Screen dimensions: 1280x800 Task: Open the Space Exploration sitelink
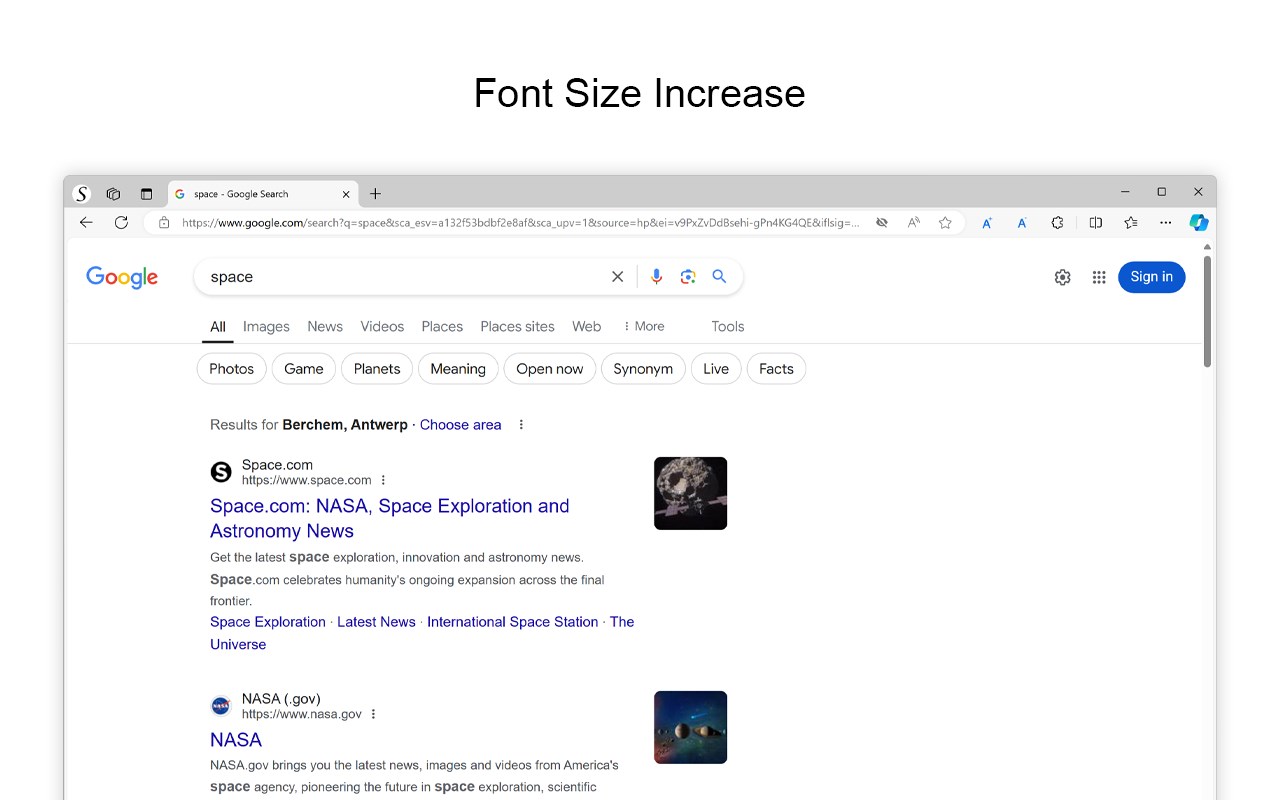268,622
